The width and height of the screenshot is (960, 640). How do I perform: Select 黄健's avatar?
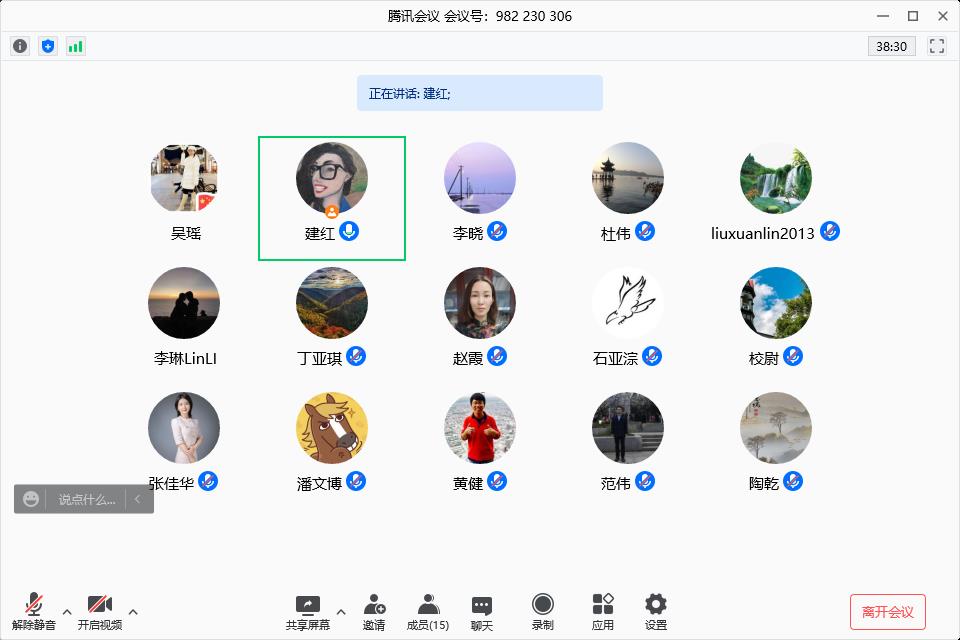click(x=480, y=428)
